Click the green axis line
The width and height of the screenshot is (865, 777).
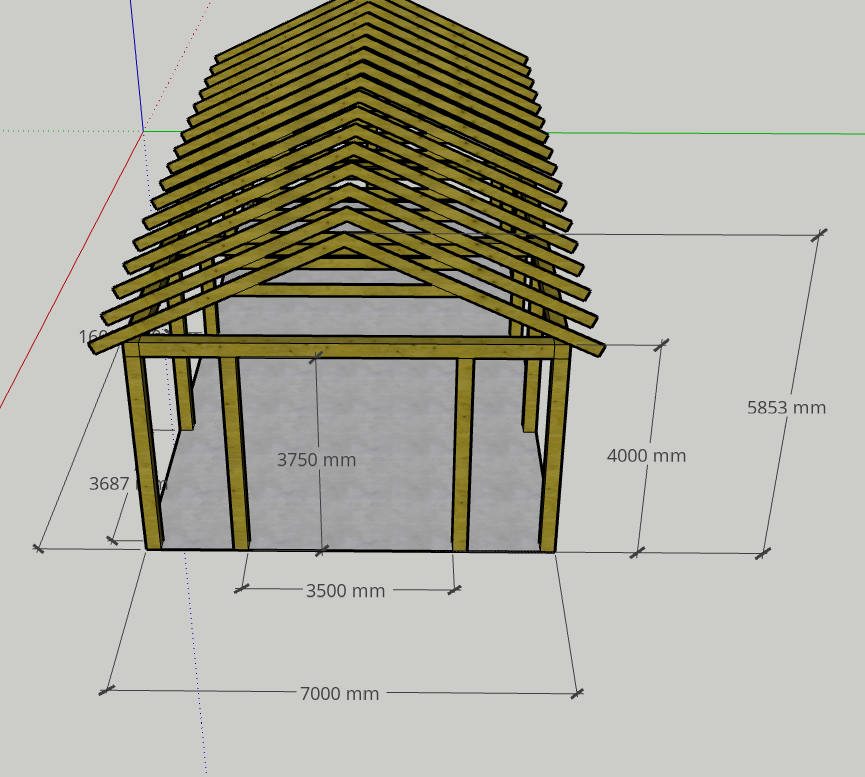(700, 133)
